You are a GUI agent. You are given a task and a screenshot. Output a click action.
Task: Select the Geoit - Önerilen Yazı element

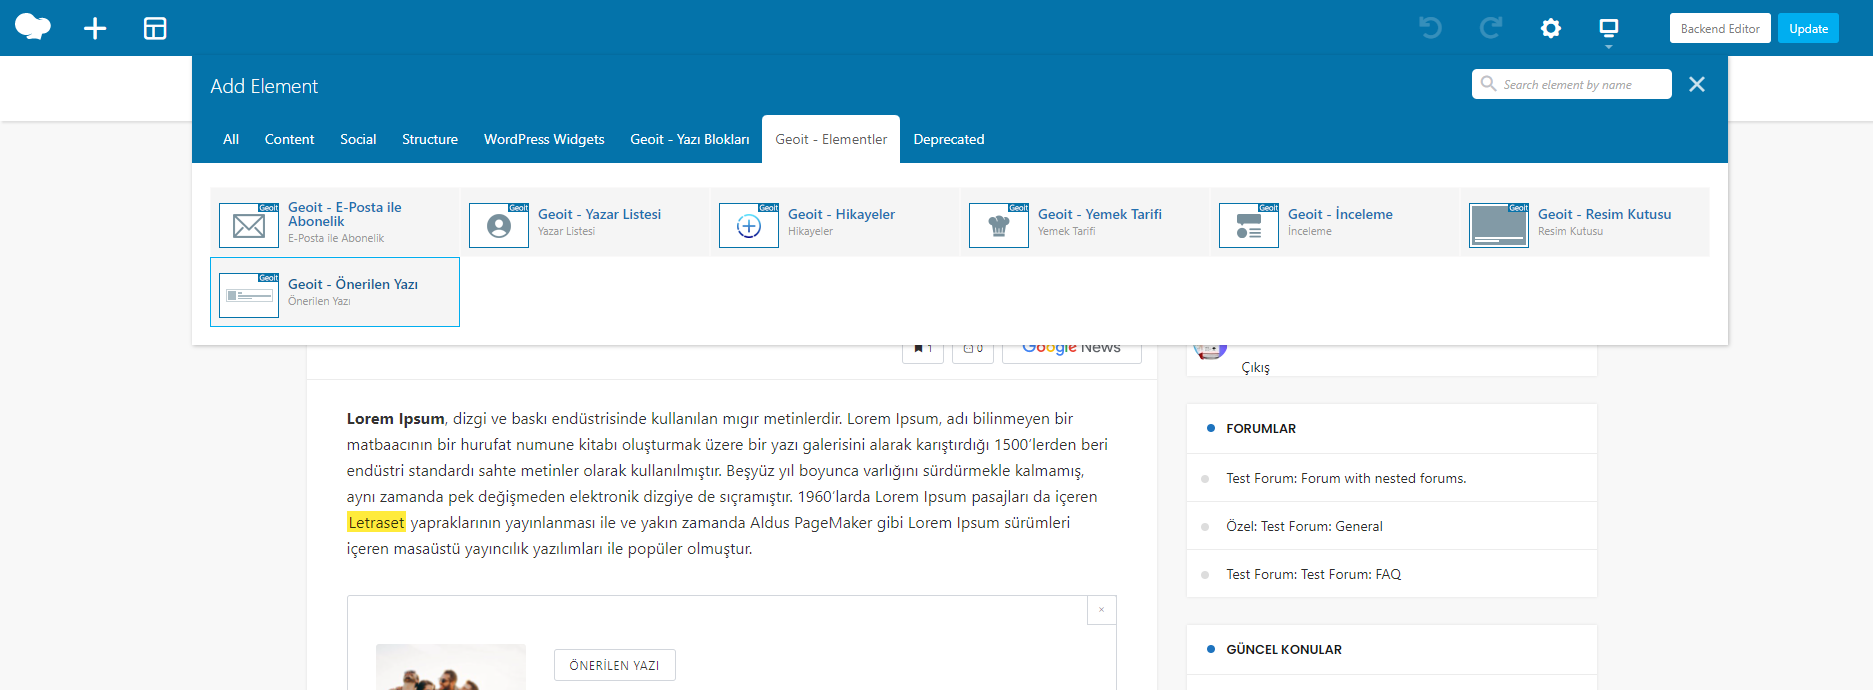coord(335,292)
